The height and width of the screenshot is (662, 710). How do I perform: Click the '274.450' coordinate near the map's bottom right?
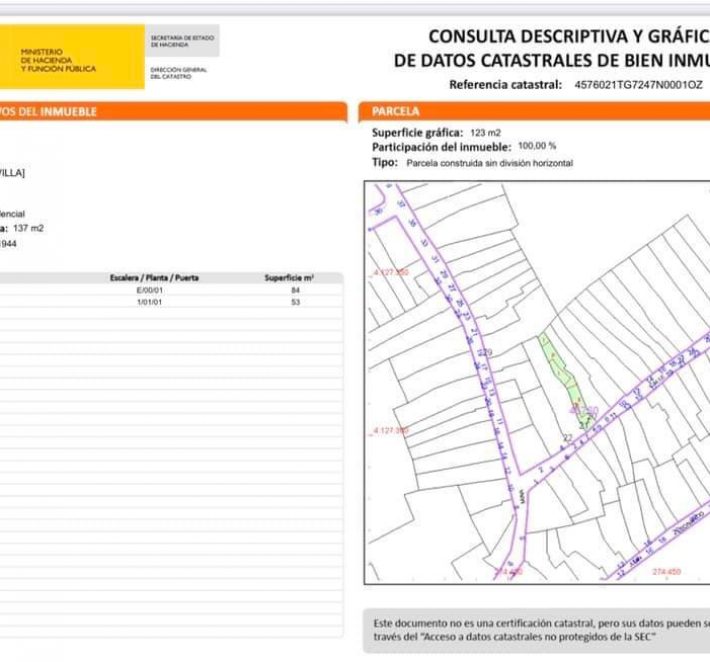[x=667, y=572]
